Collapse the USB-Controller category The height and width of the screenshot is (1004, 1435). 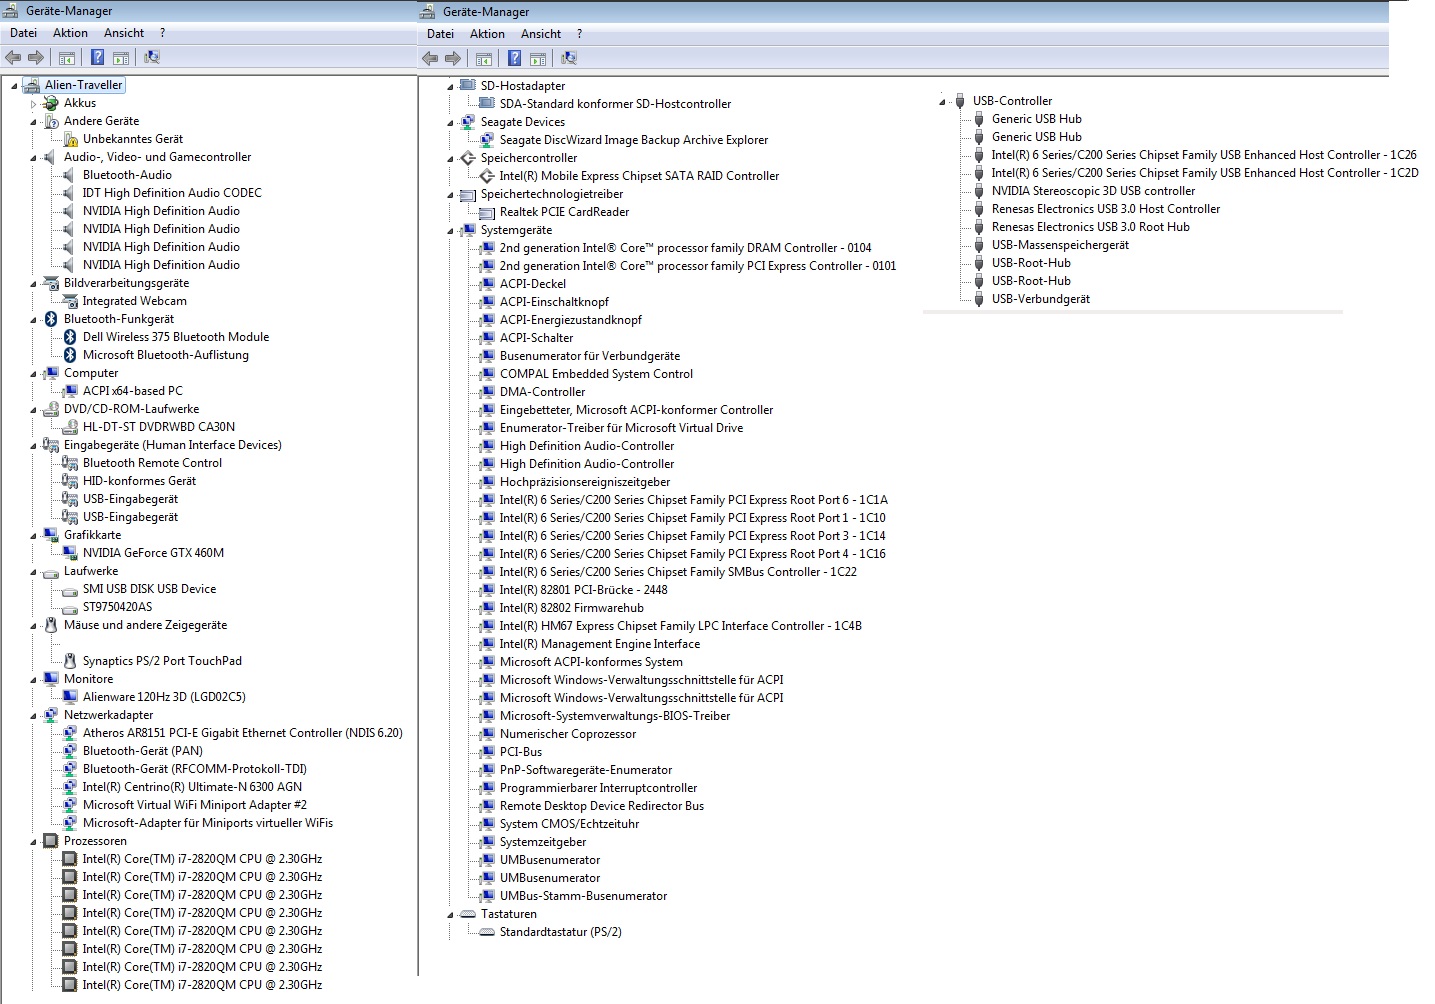942,102
